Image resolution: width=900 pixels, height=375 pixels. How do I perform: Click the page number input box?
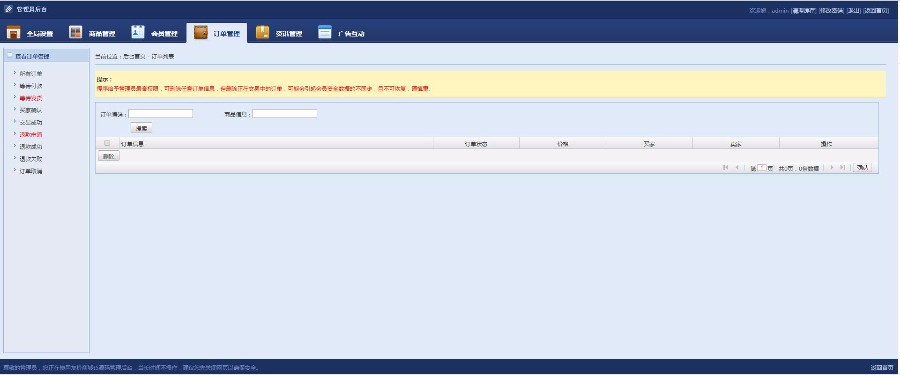point(762,168)
